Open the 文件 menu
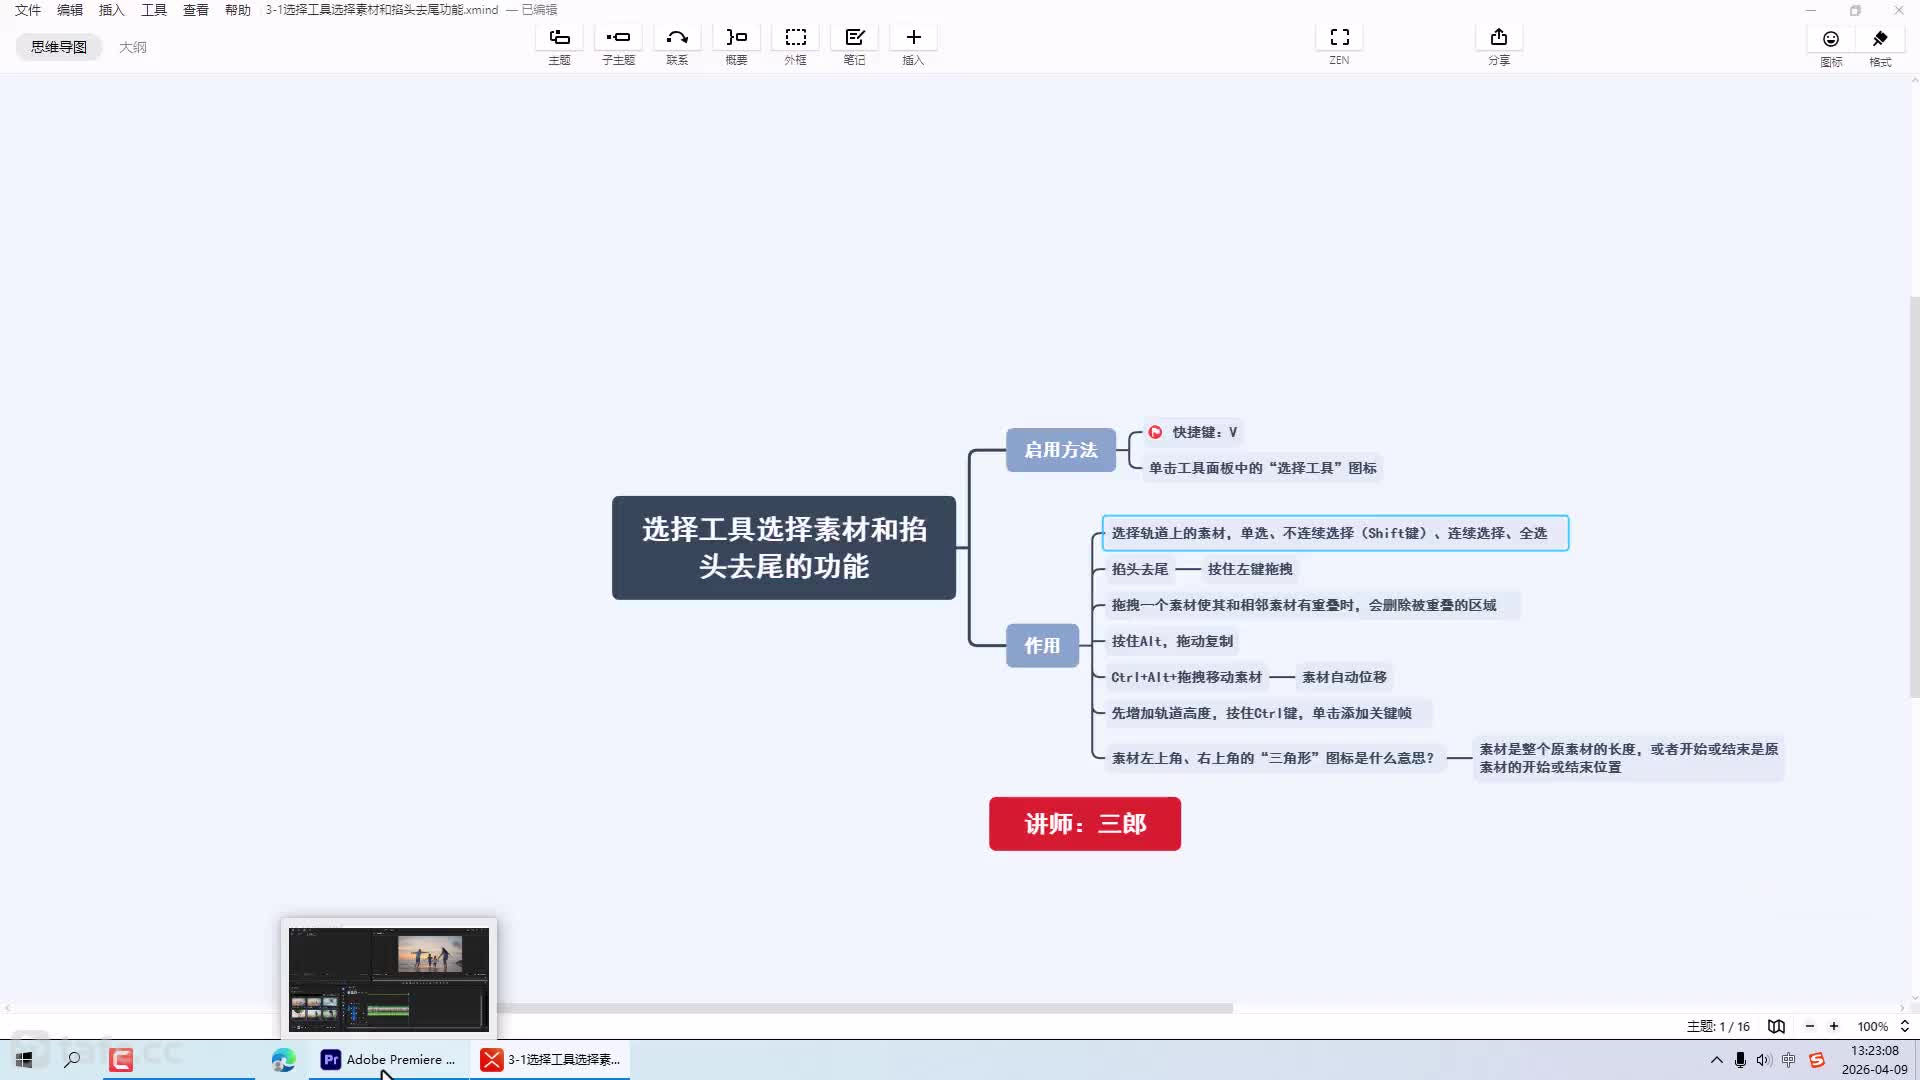This screenshot has width=1920, height=1080. 28,10
